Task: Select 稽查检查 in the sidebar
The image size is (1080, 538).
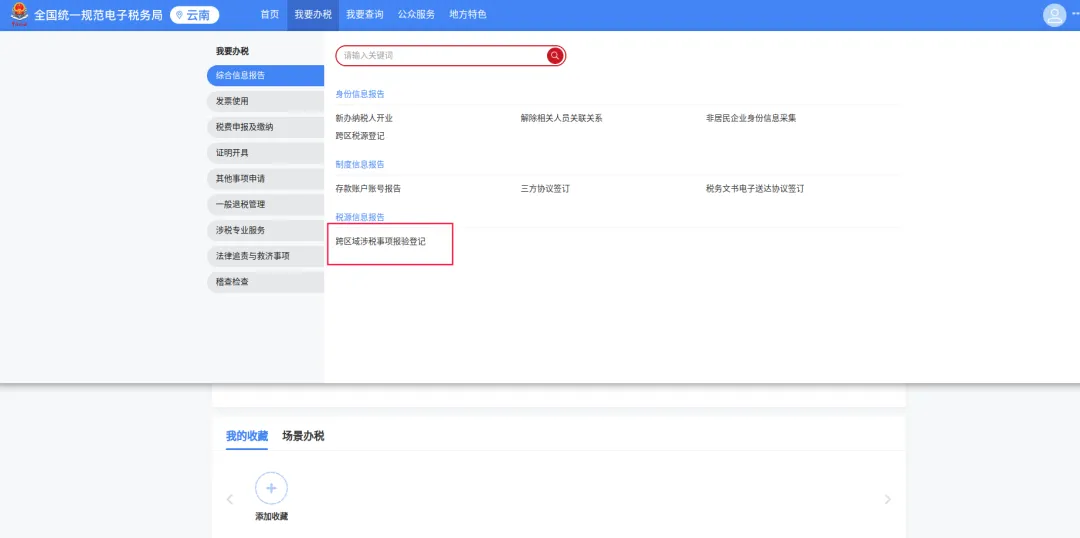Action: 265,282
